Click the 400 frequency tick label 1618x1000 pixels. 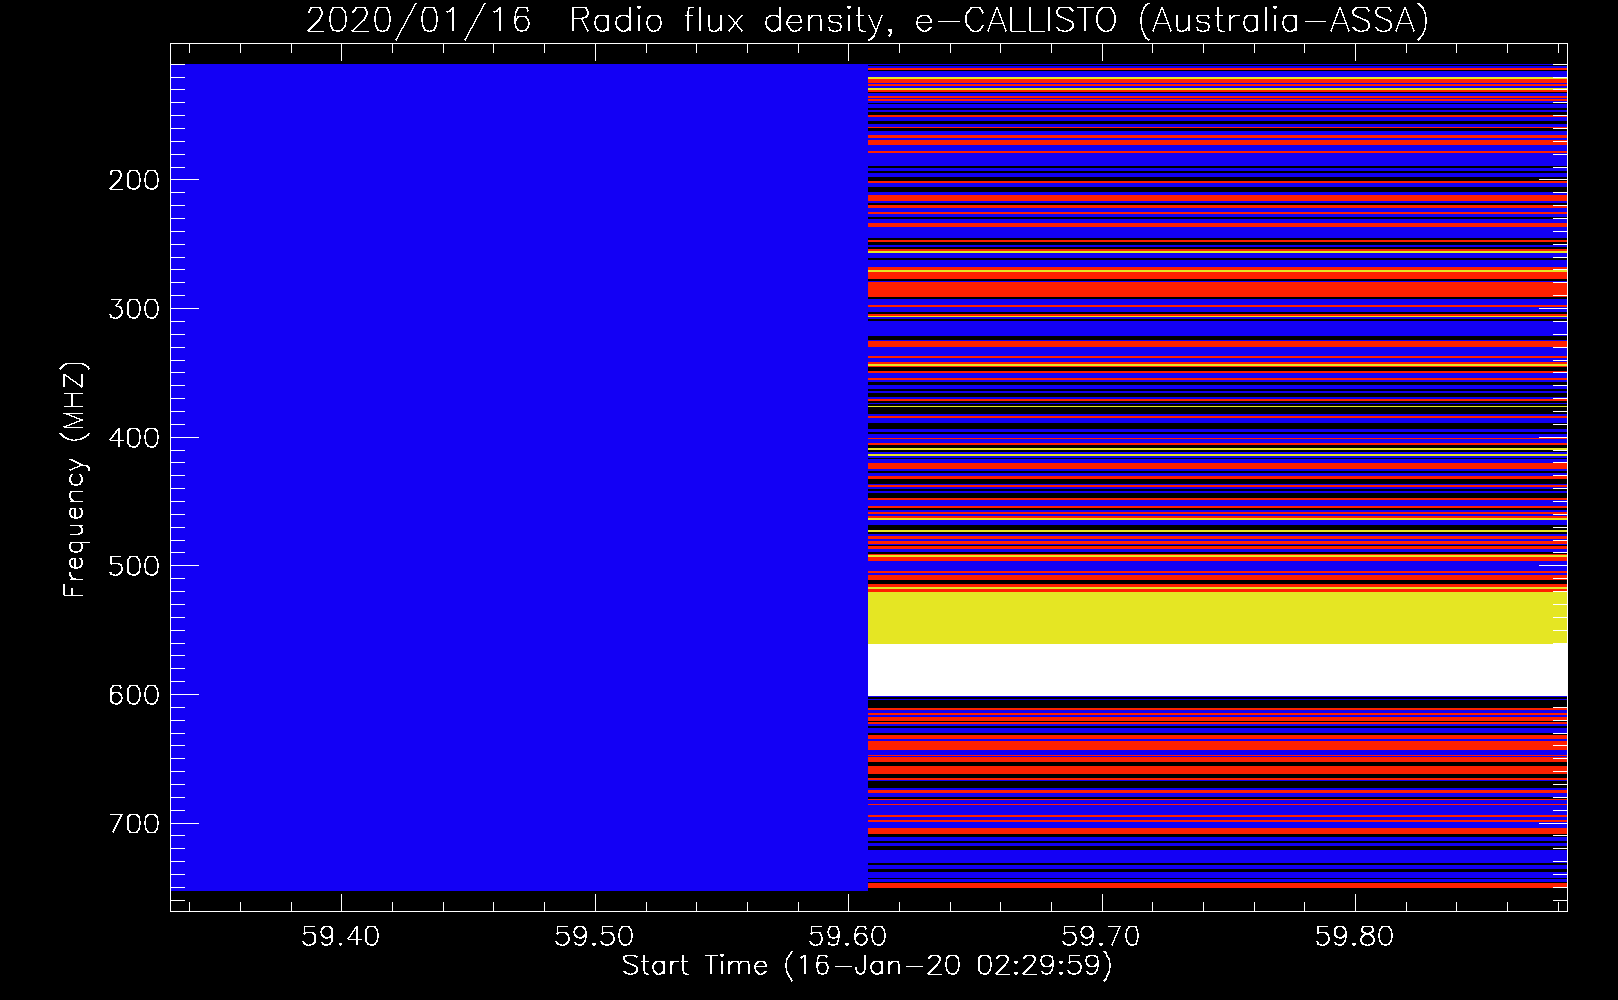click(x=133, y=438)
